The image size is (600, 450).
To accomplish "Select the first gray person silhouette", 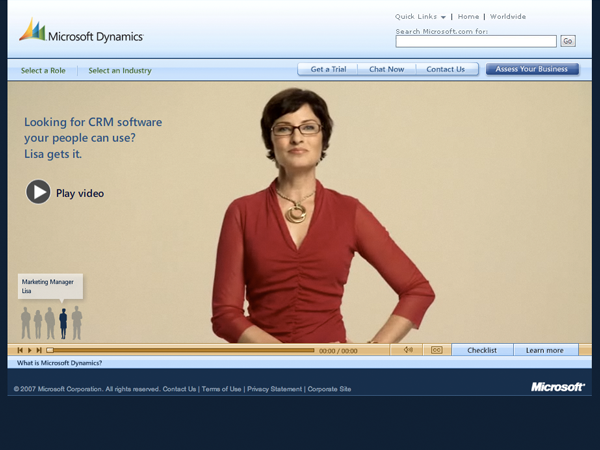I will [26, 323].
